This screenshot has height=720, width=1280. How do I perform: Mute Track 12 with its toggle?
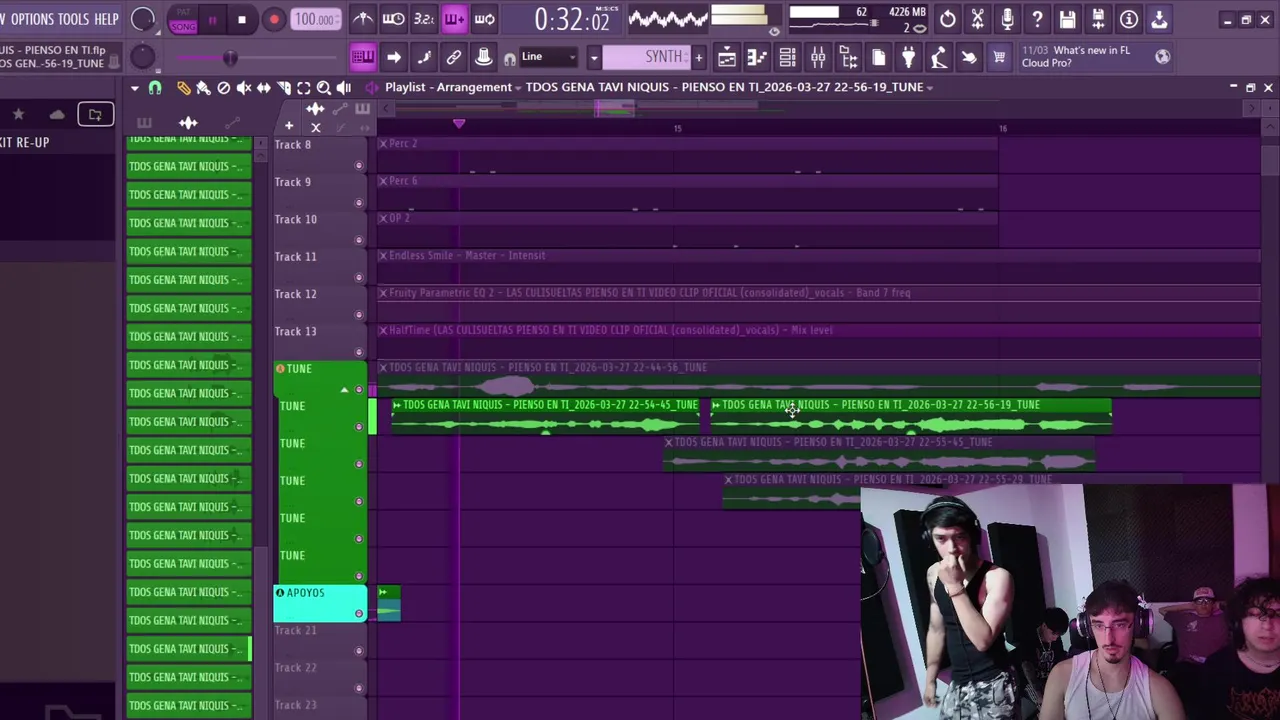[359, 315]
